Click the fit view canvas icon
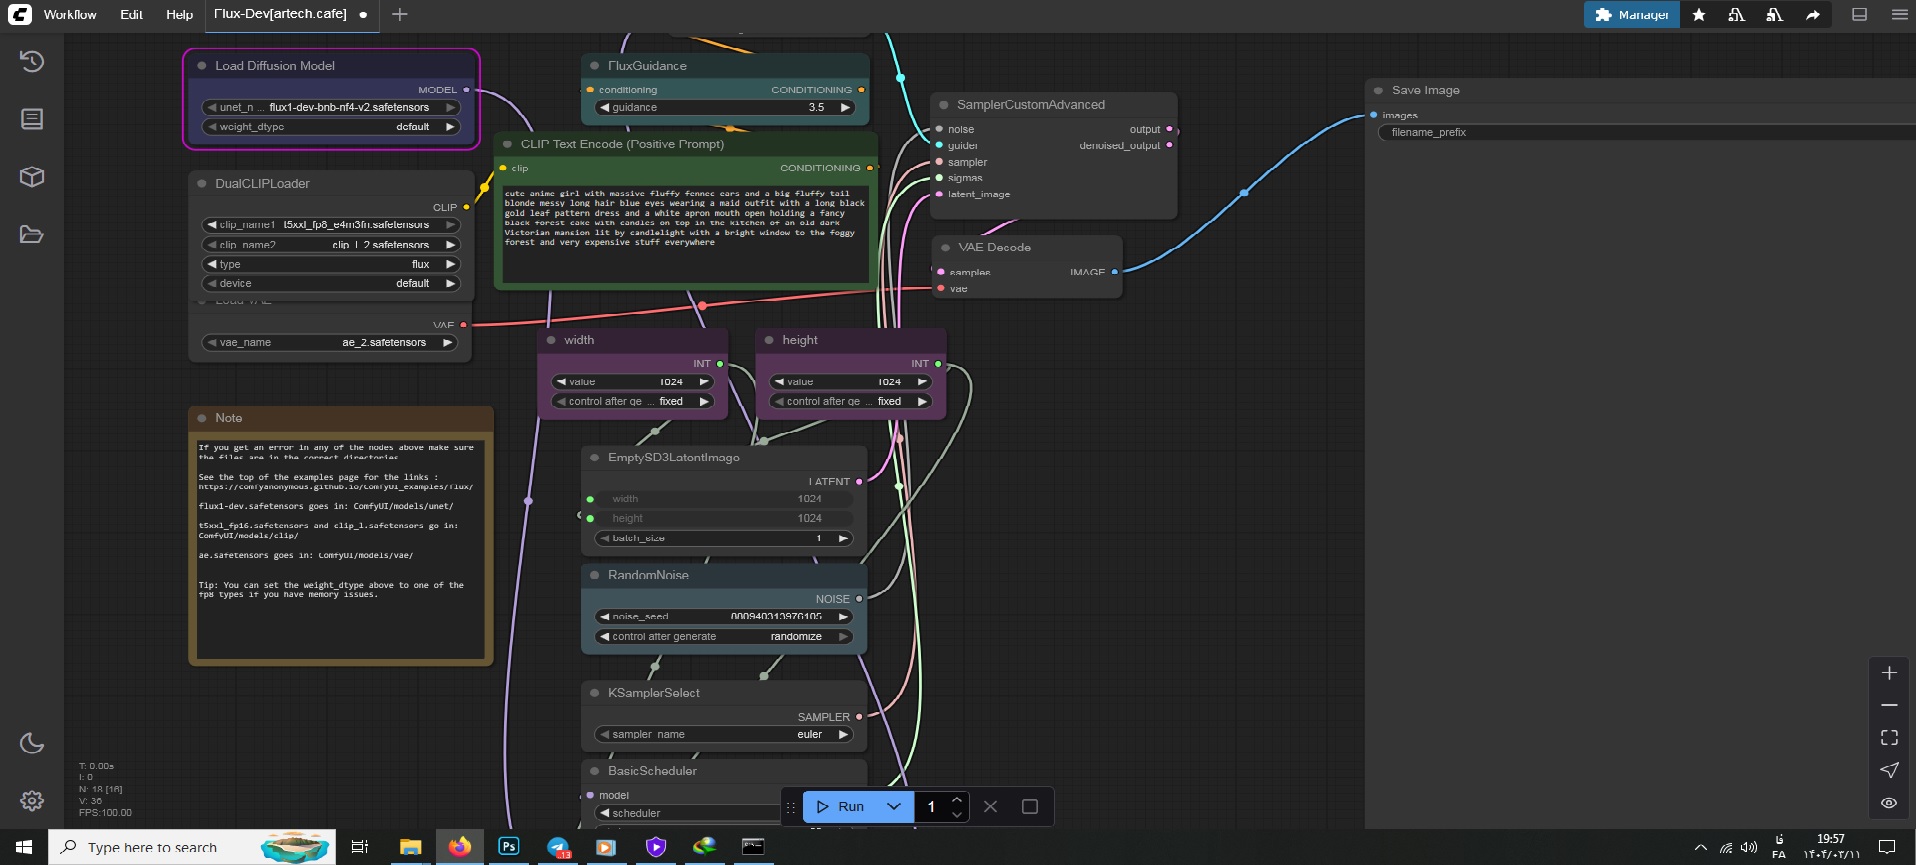The image size is (1916, 865). pyautogui.click(x=1889, y=737)
